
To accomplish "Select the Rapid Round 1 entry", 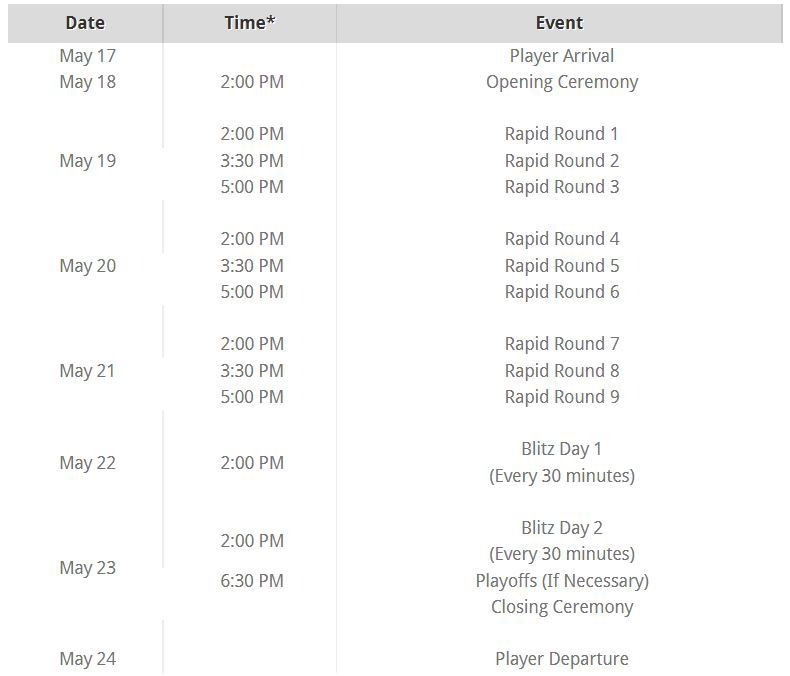I will pyautogui.click(x=562, y=134).
